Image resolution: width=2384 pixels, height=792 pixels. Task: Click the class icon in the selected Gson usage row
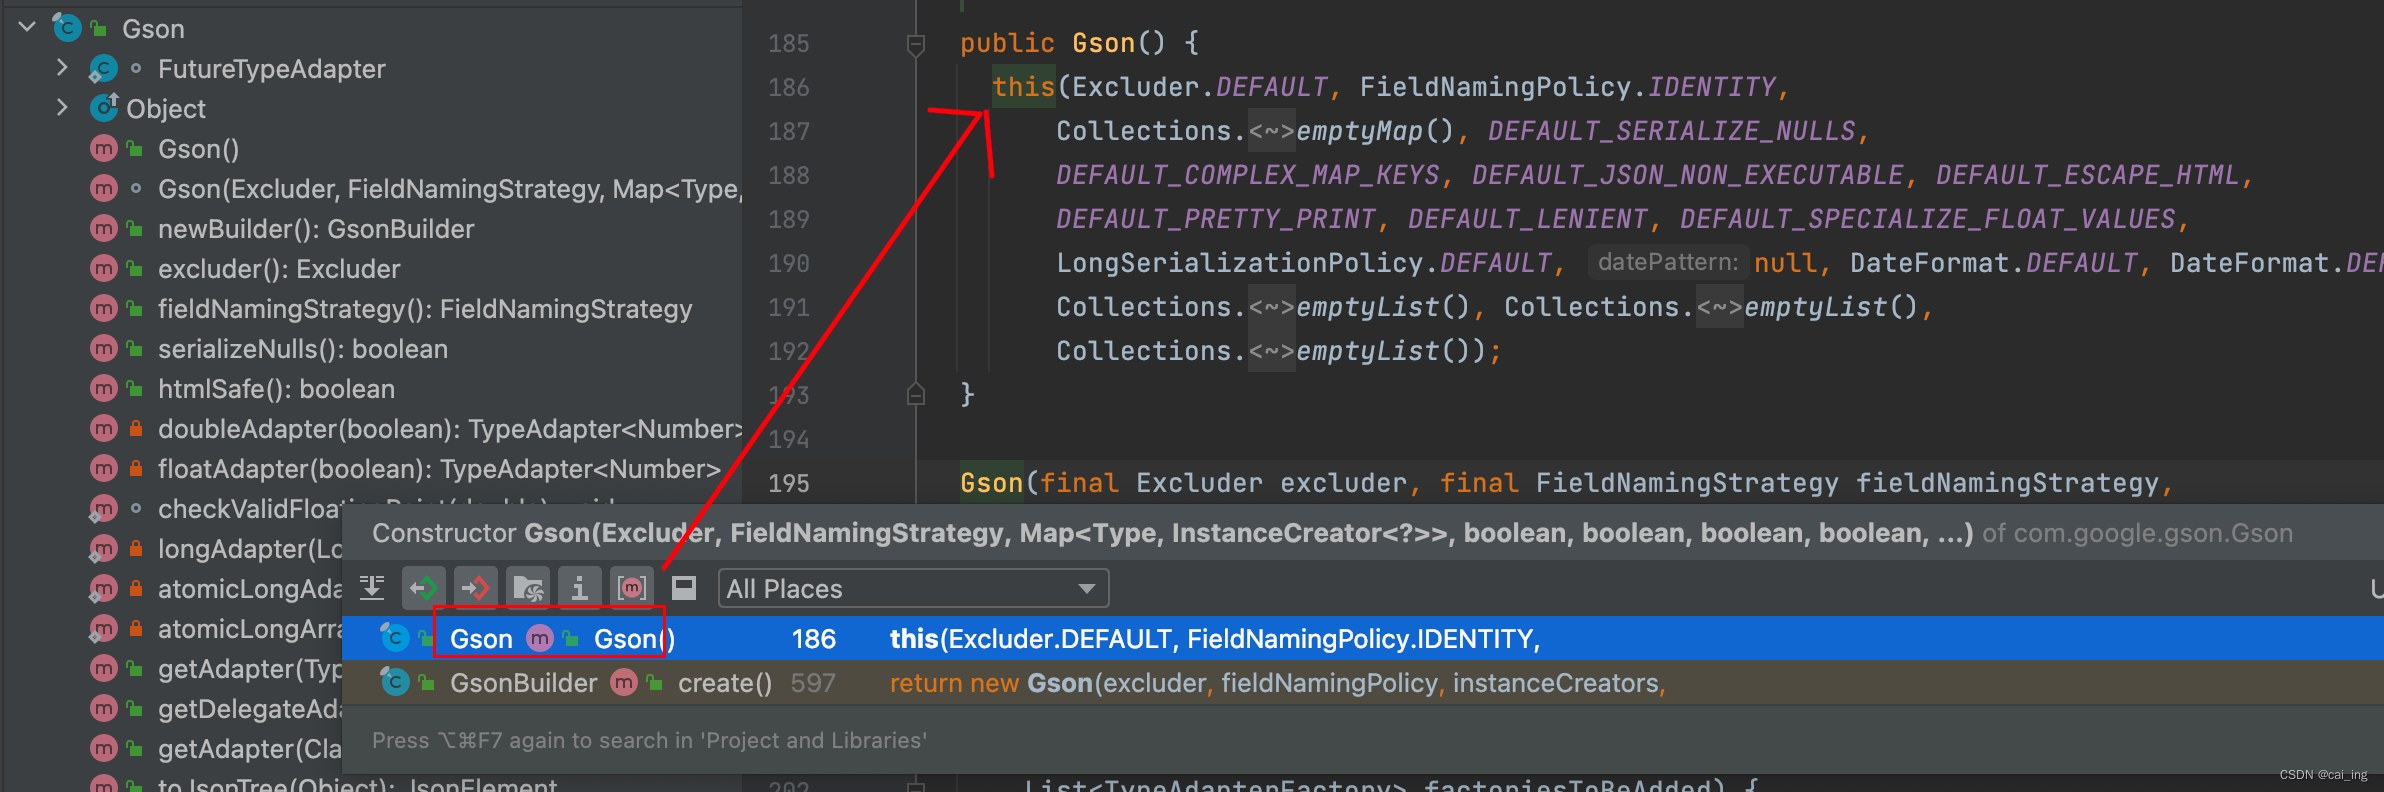395,637
